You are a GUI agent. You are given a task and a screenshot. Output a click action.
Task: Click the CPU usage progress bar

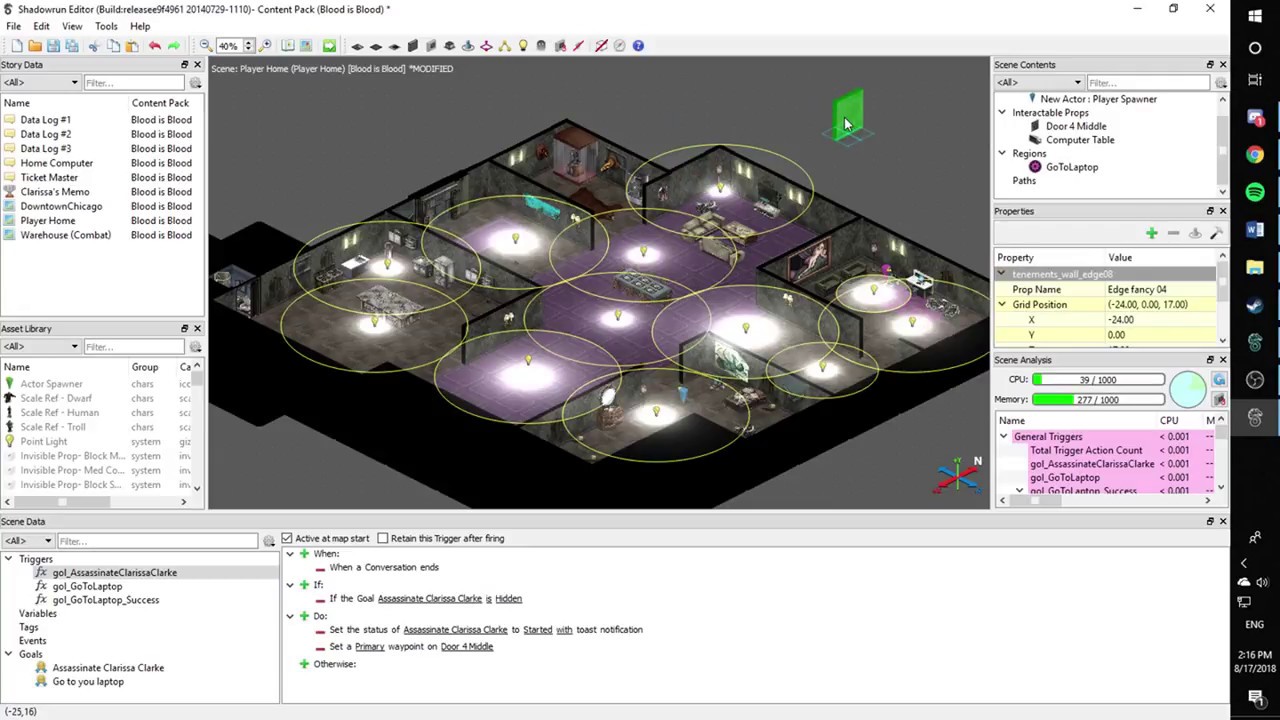pos(1098,380)
